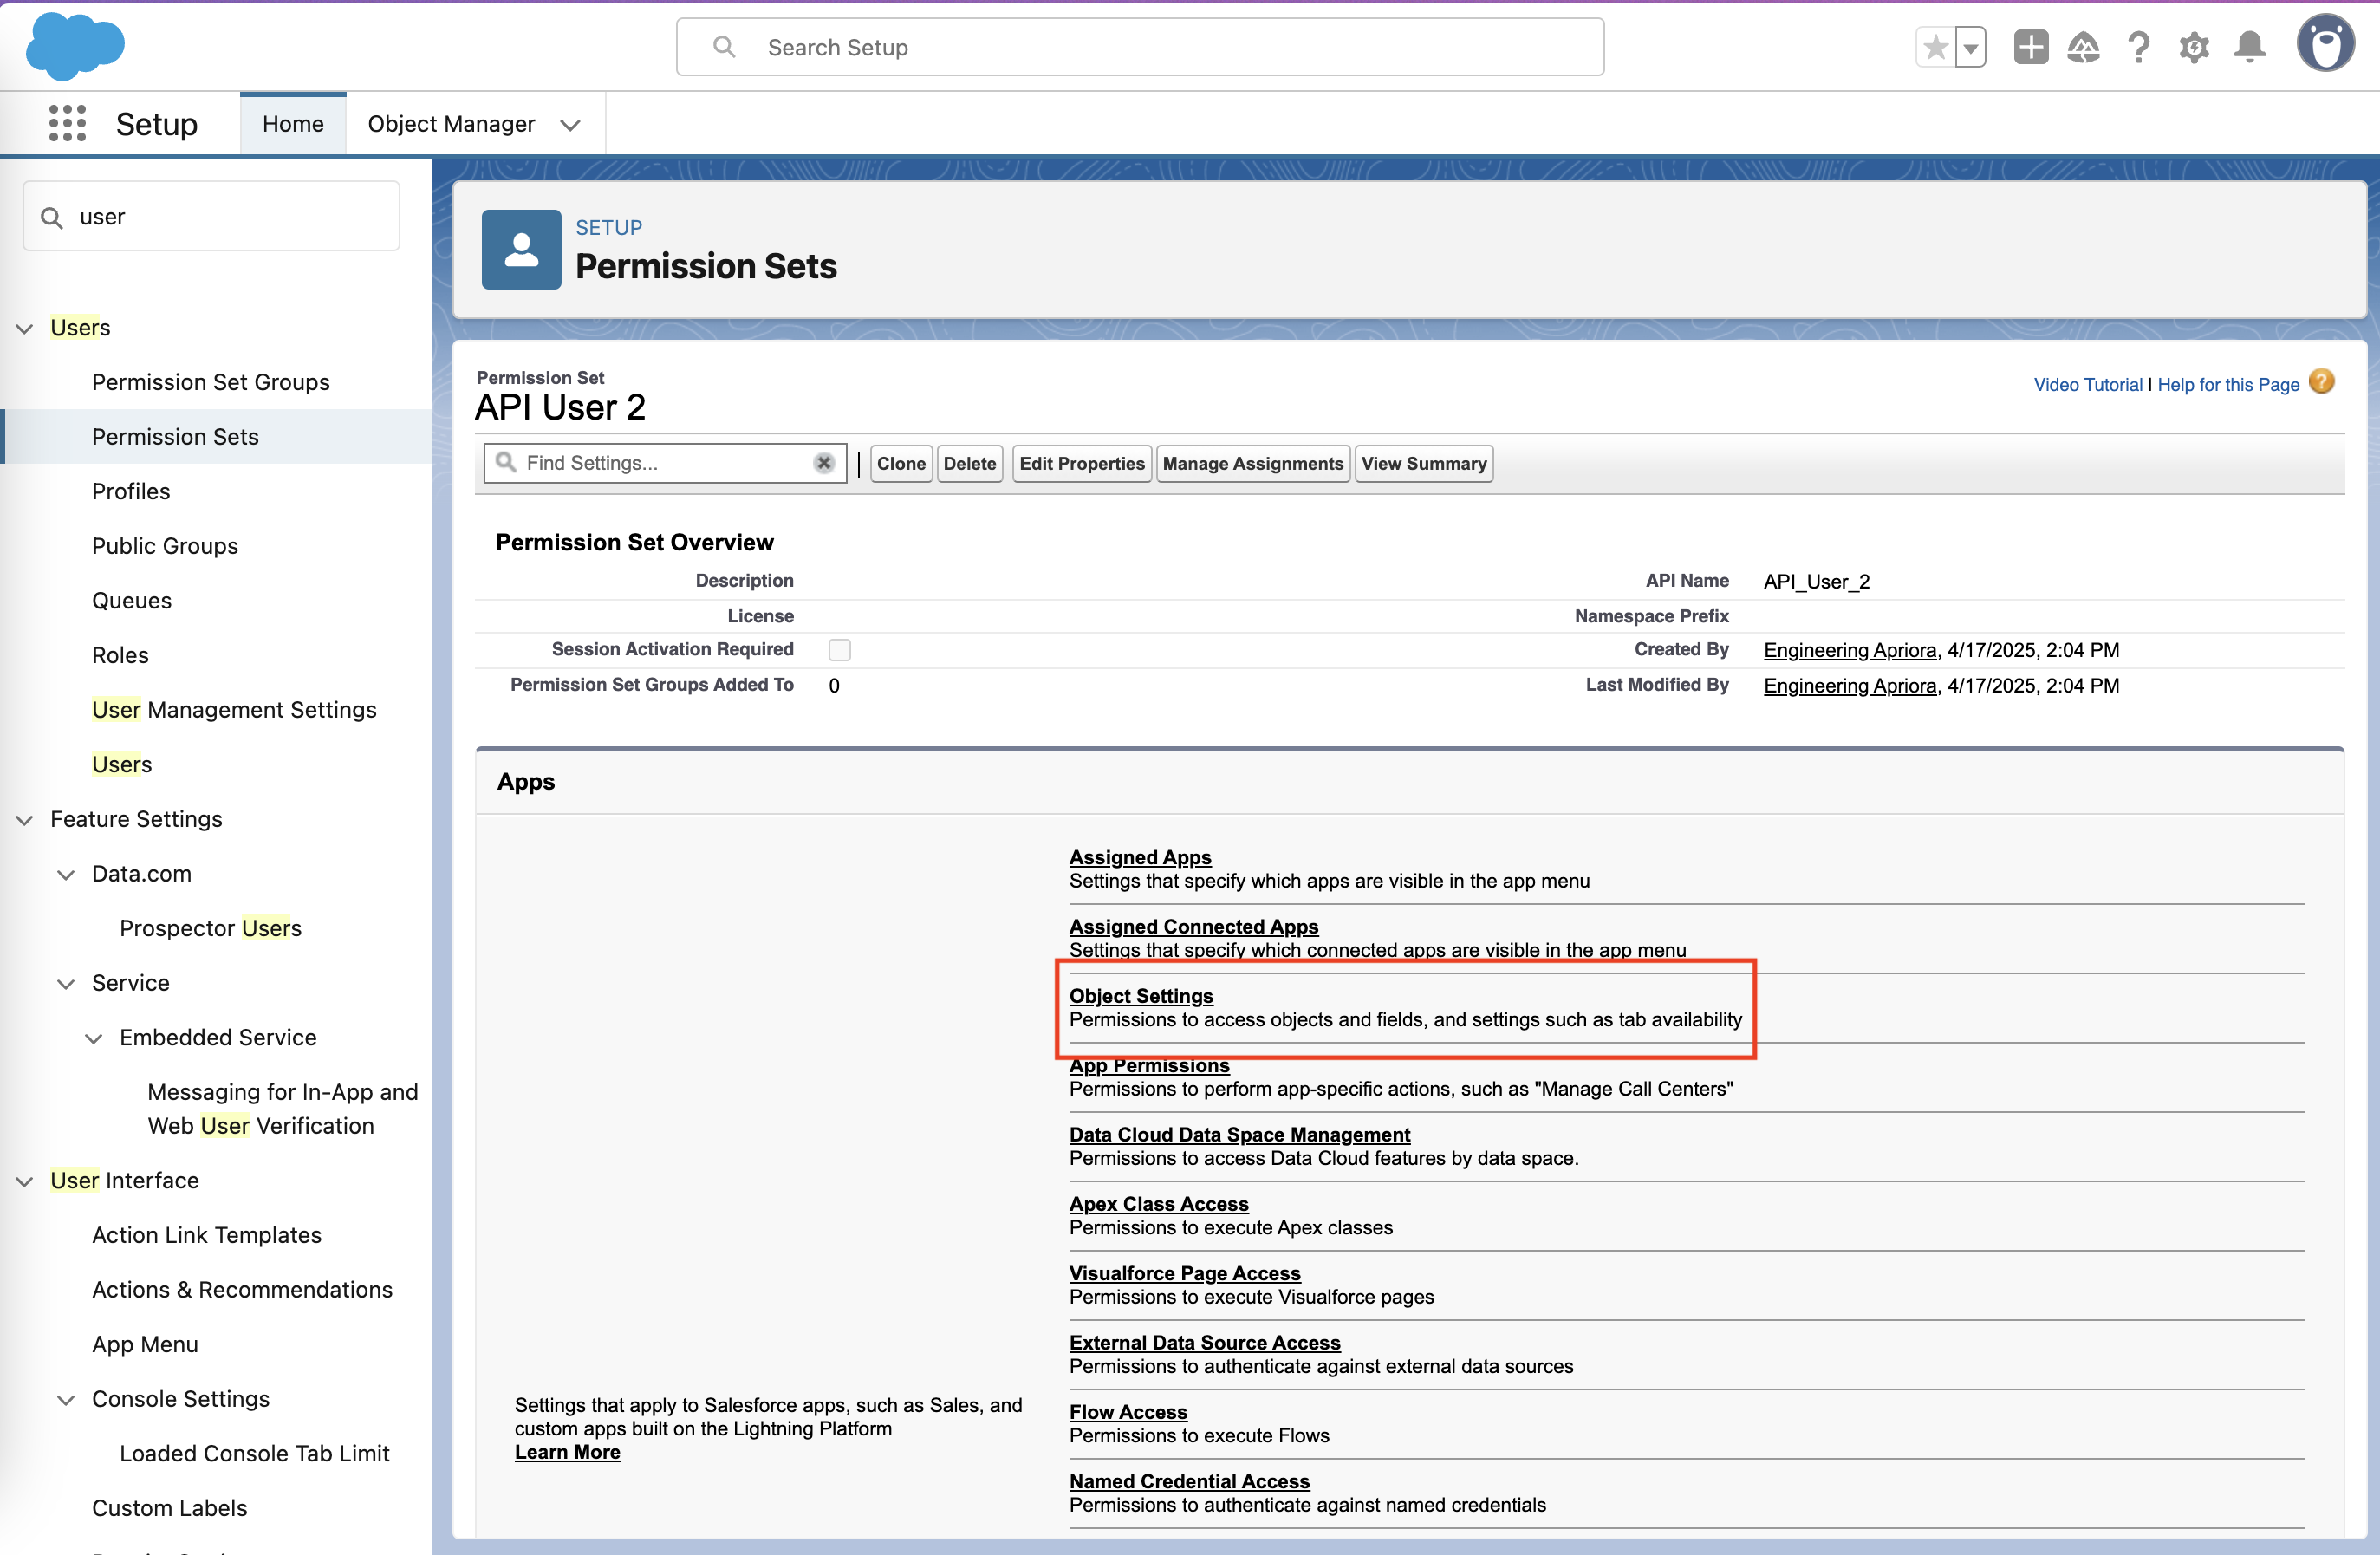This screenshot has width=2380, height=1555.
Task: Open External Data Source Access link
Action: coord(1205,1342)
